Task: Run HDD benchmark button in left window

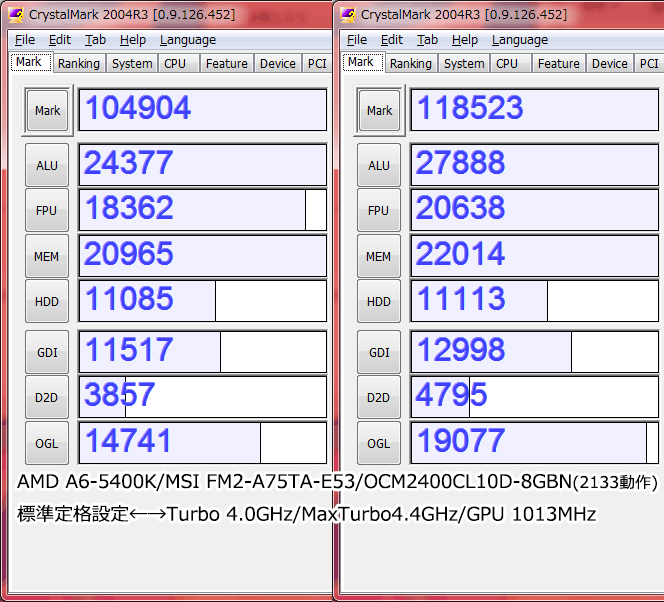Action: [x=47, y=301]
